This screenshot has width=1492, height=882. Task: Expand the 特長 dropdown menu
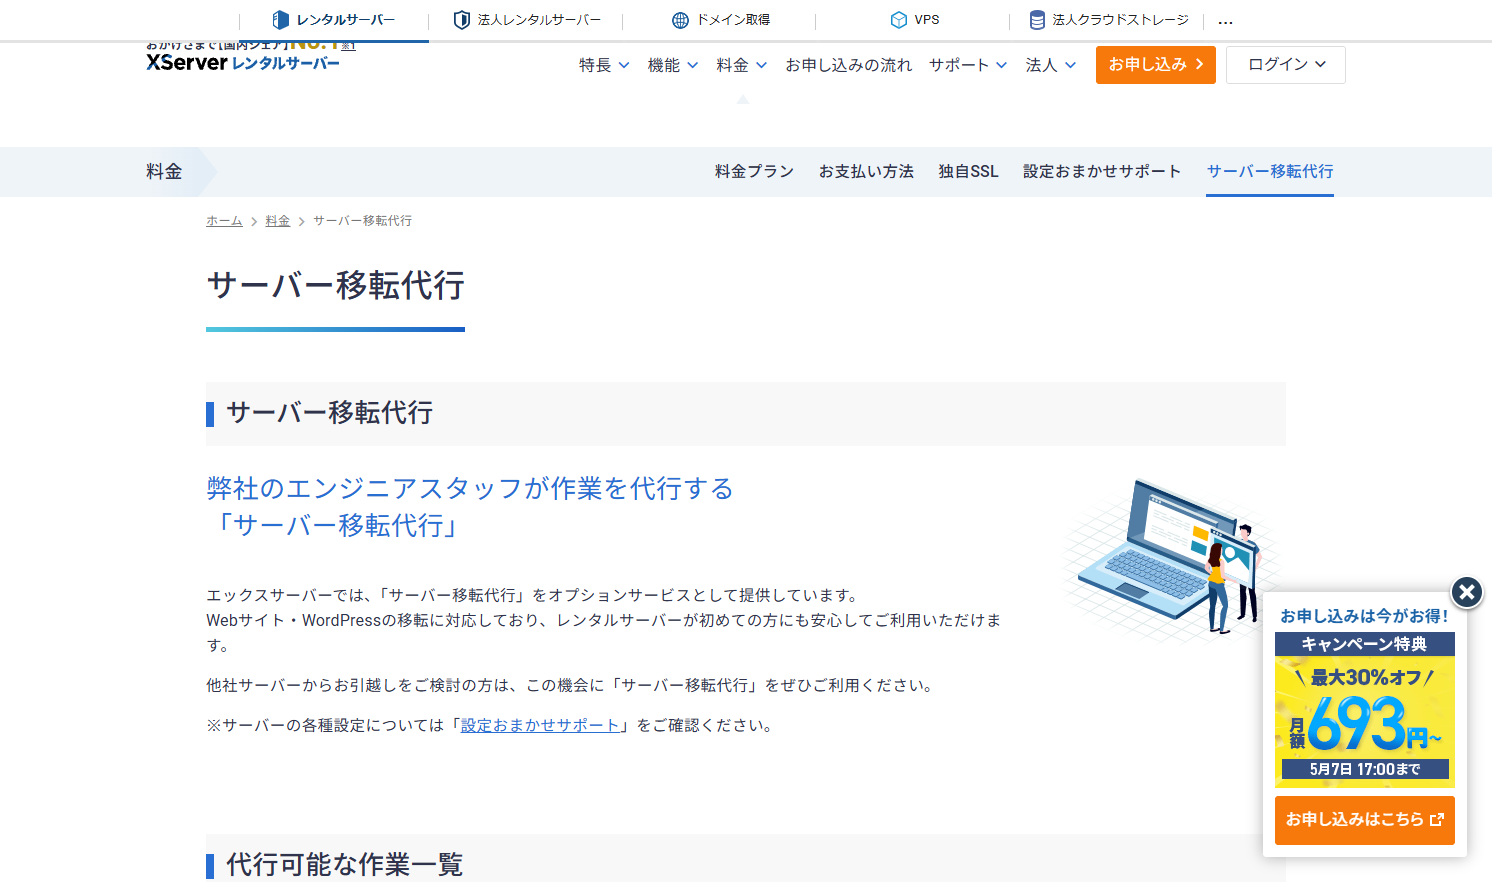point(604,65)
